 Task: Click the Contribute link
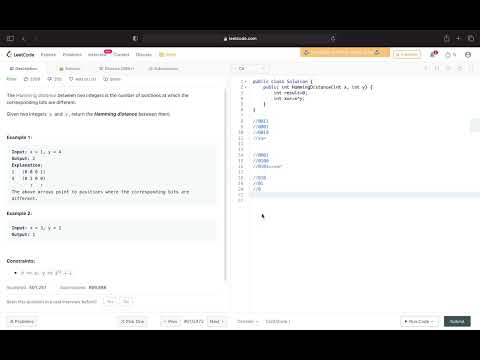278,321
